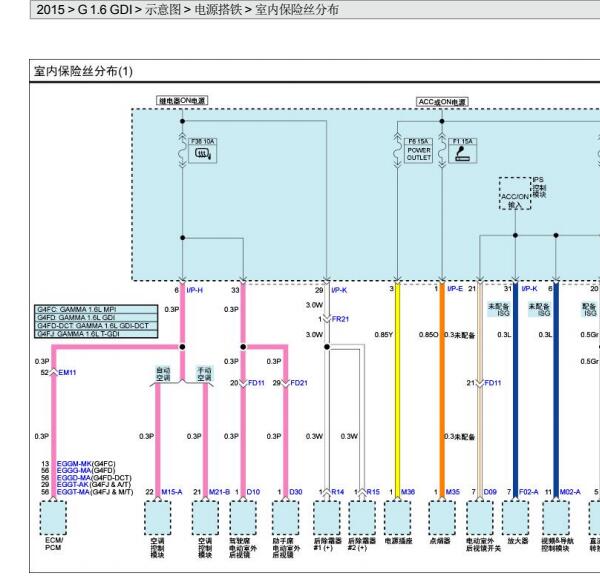600x583 pixels.
Task: Click the component box under connector M15-A
Action: [x=158, y=518]
